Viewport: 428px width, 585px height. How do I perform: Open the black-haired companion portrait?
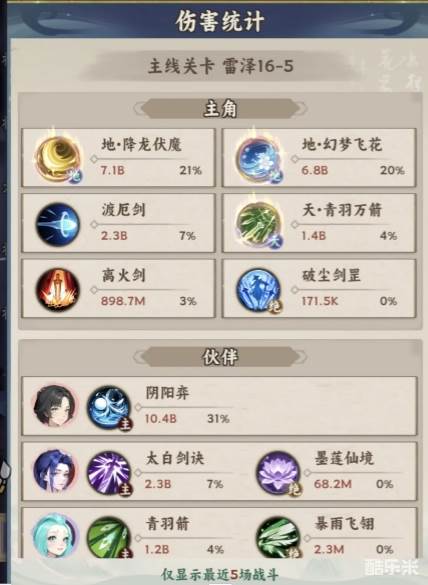[x=54, y=406]
